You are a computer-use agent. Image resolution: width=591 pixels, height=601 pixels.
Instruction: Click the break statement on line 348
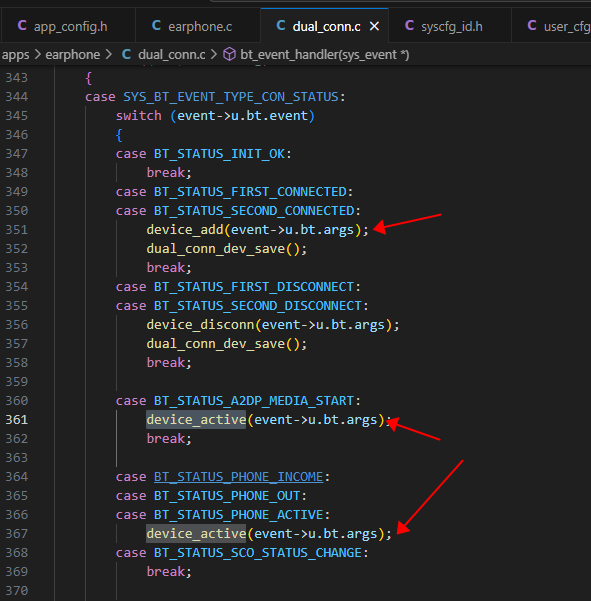click(x=169, y=172)
